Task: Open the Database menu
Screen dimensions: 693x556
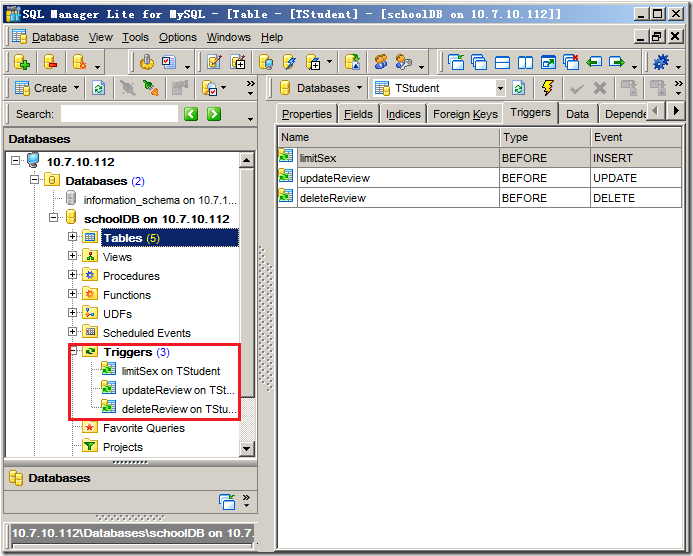Action: 55,37
